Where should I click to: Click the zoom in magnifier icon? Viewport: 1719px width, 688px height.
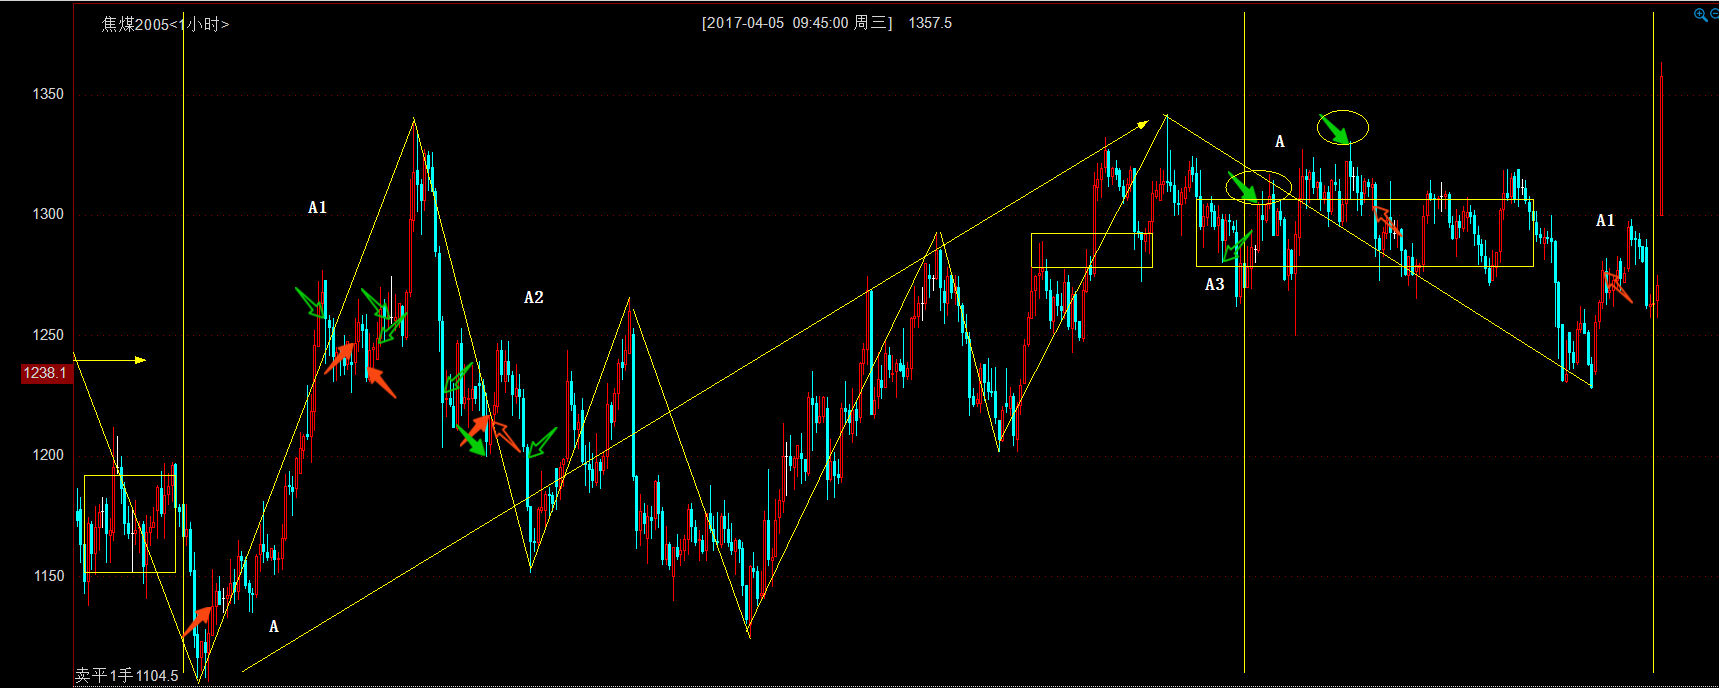pyautogui.click(x=1700, y=15)
